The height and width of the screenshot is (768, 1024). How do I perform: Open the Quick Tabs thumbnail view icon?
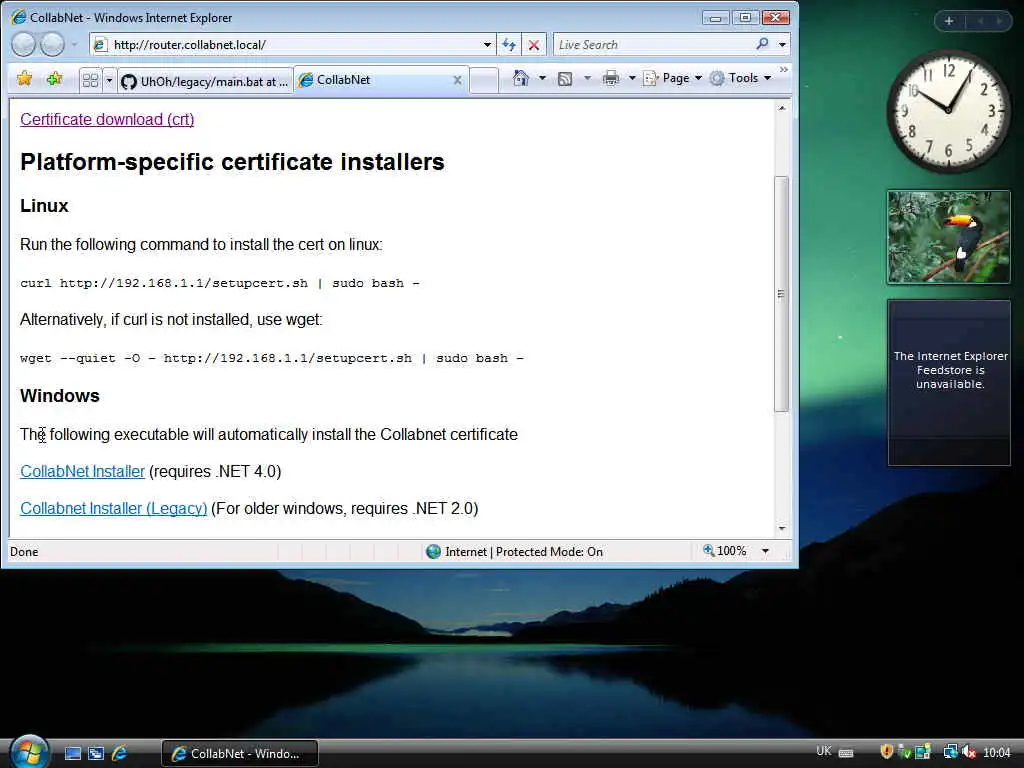click(x=90, y=80)
